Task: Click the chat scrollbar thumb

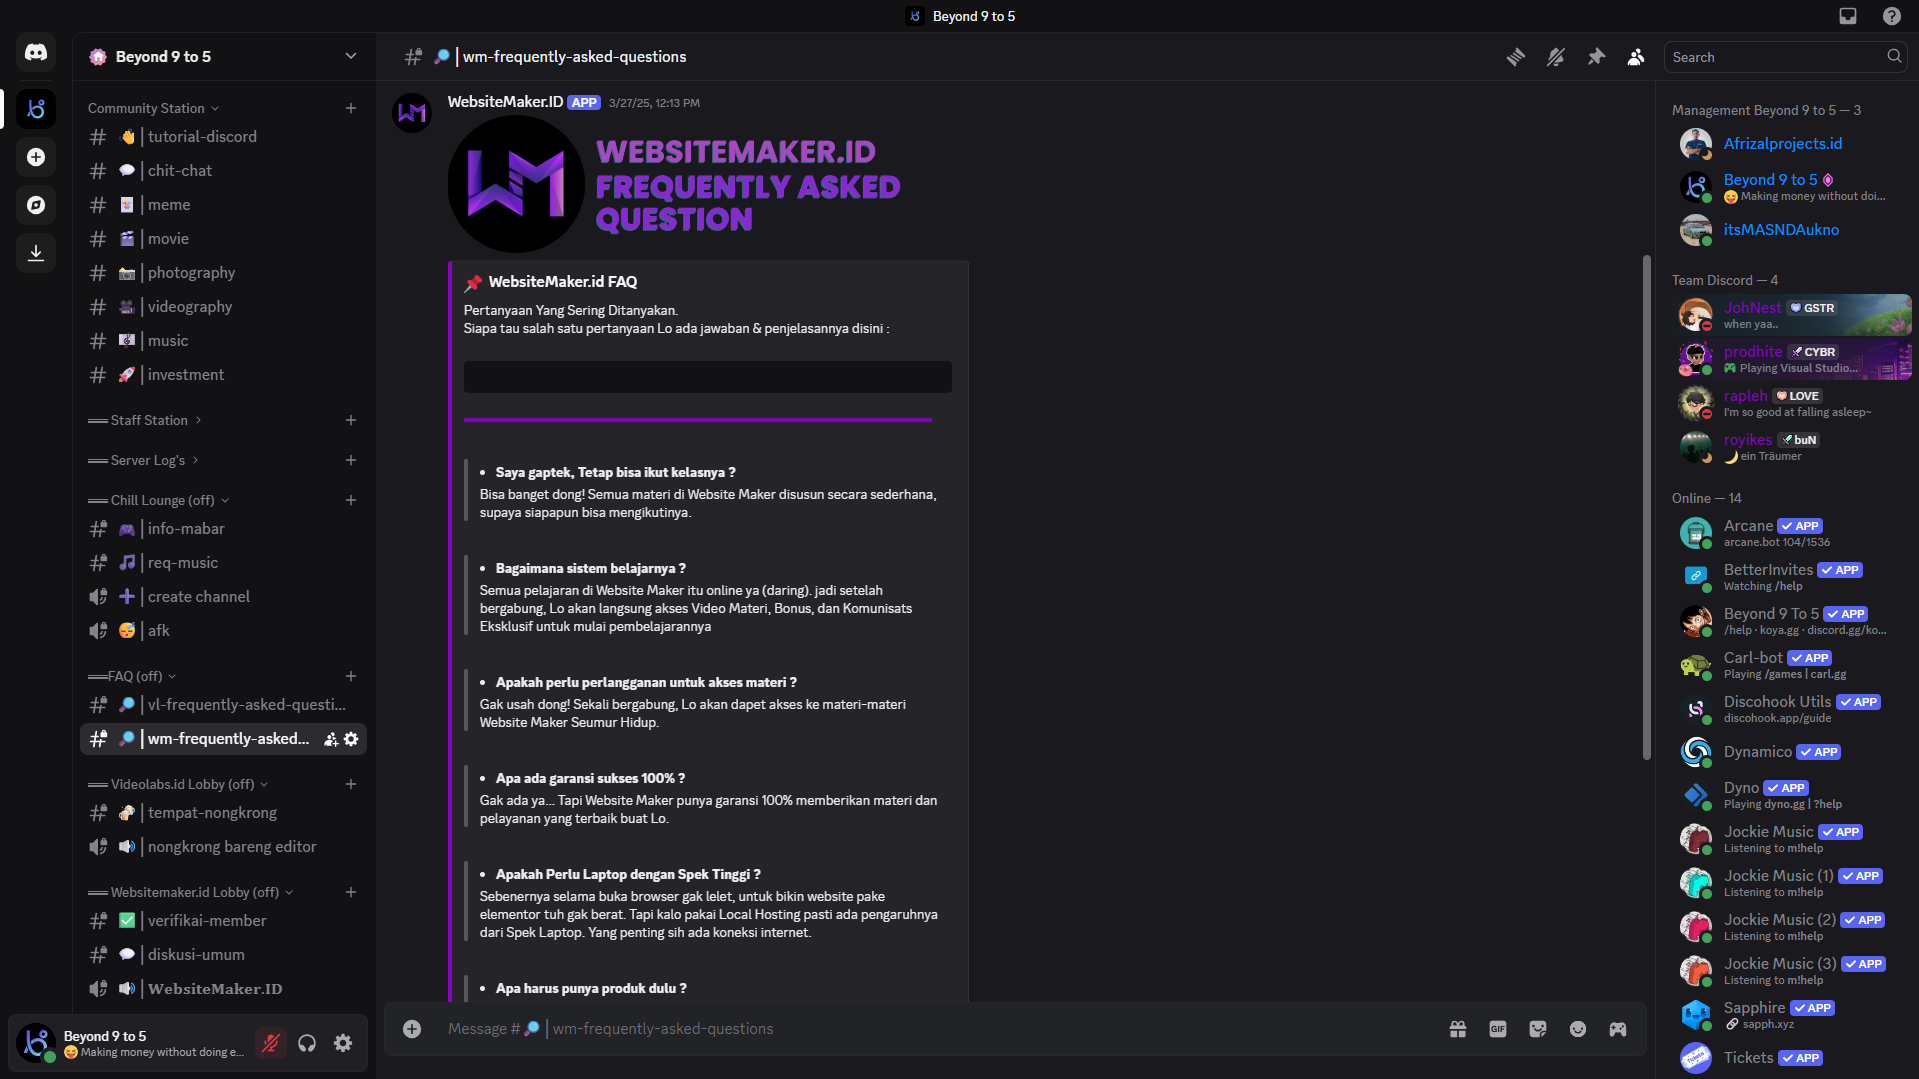Action: pyautogui.click(x=1646, y=508)
